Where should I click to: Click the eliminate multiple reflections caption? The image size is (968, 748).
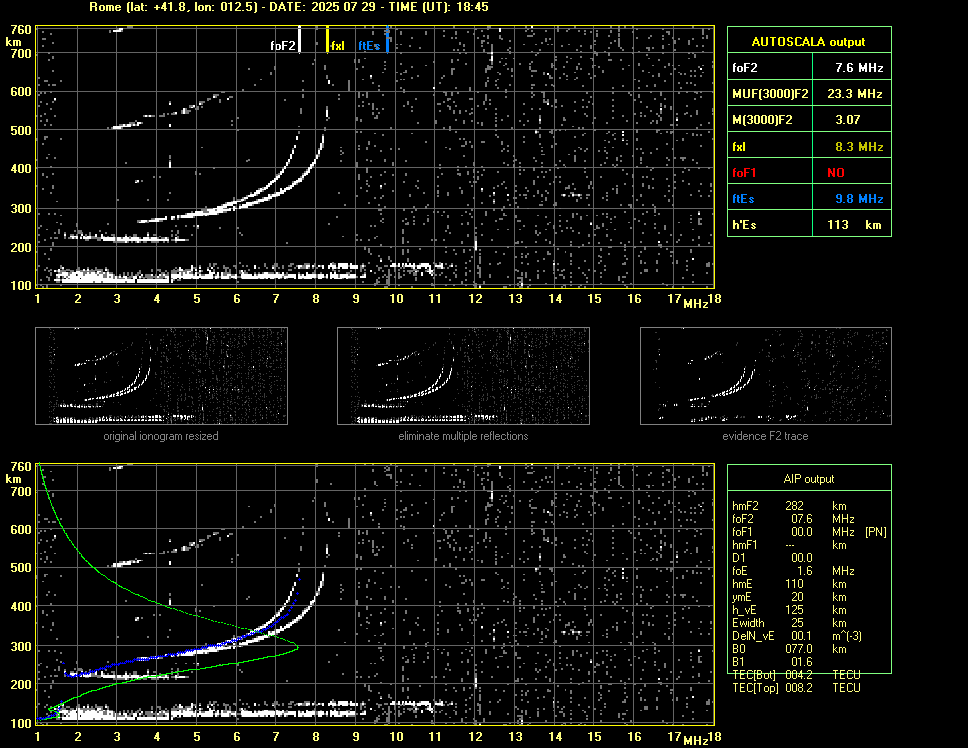click(463, 436)
